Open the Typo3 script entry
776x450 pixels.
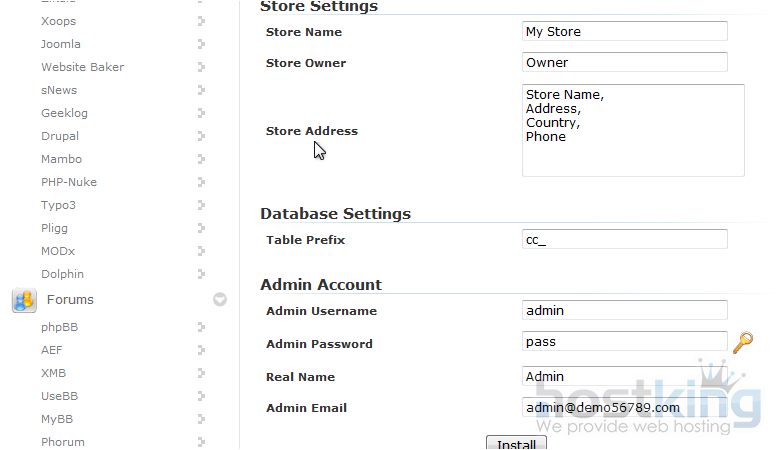pyautogui.click(x=58, y=205)
